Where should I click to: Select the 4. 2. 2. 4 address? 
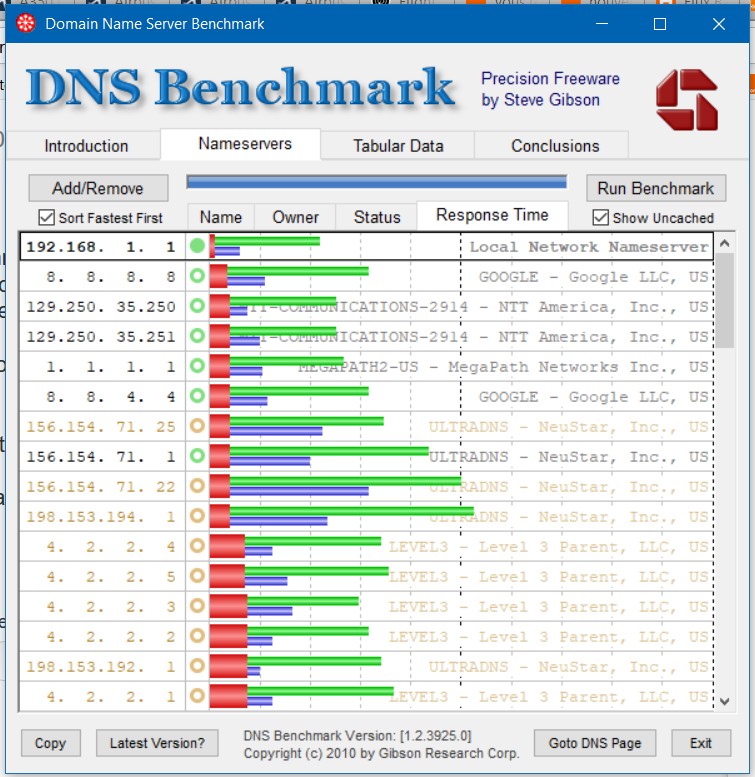pyautogui.click(x=111, y=546)
